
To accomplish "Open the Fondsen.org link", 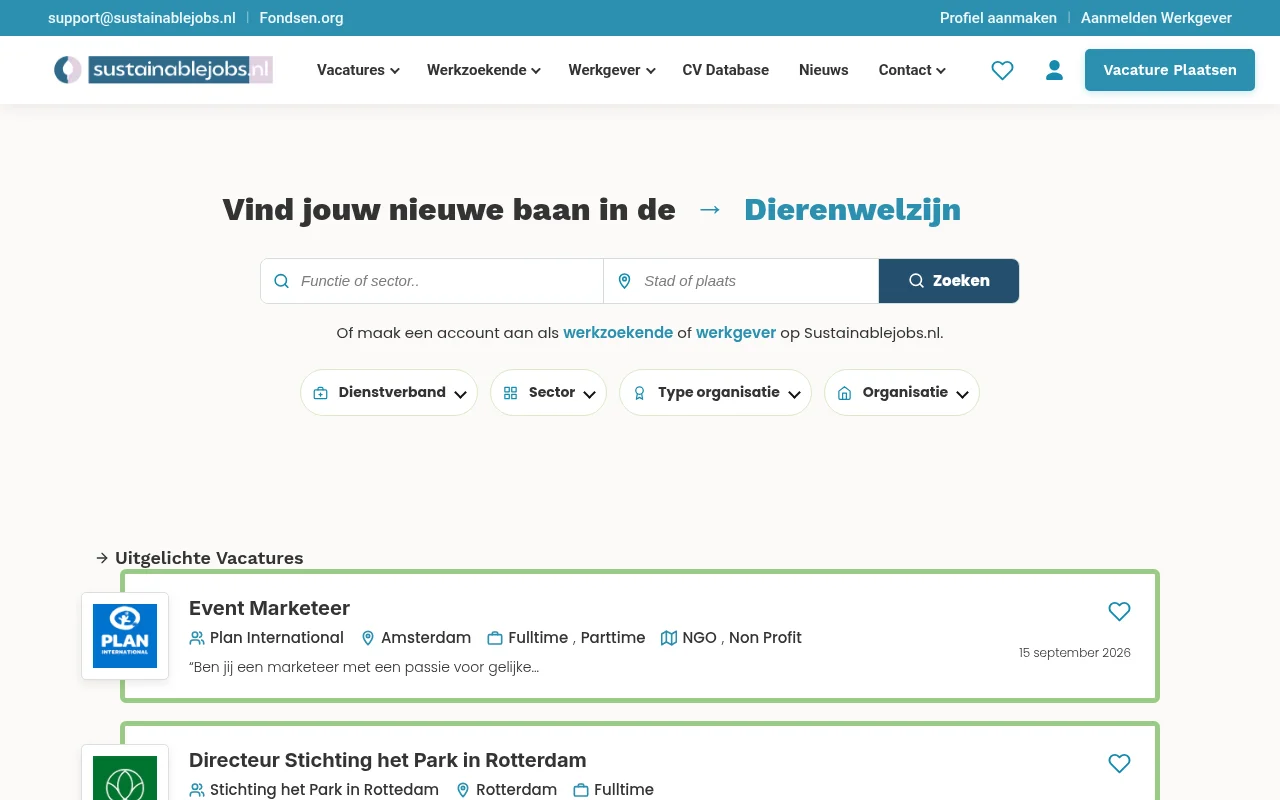I will pos(301,18).
